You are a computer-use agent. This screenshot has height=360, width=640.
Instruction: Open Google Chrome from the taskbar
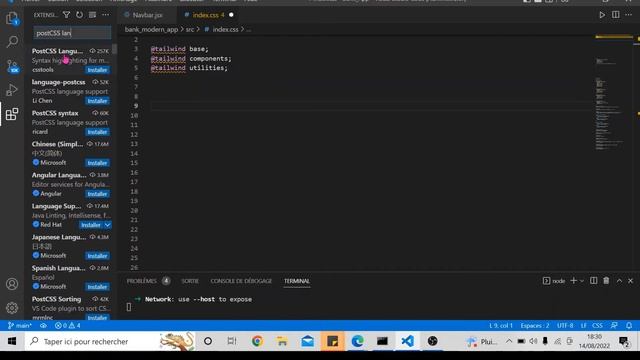coord(257,341)
